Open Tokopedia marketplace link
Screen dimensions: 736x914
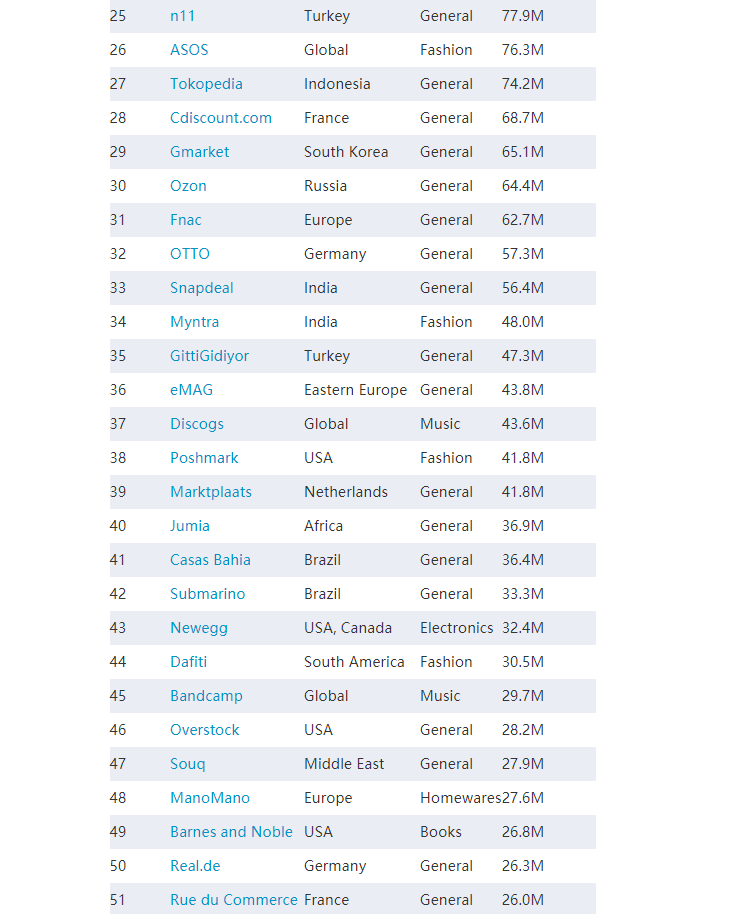click(206, 84)
